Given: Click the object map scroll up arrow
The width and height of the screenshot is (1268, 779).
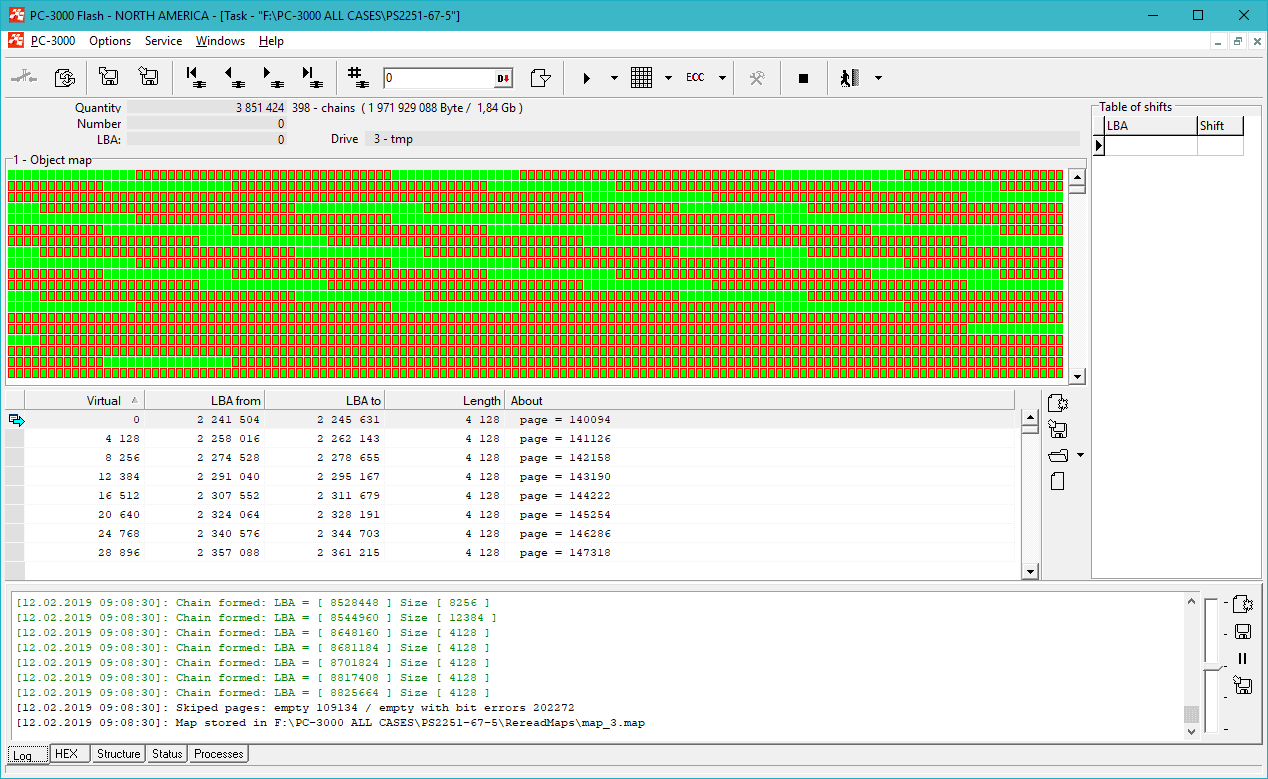Looking at the screenshot, I should point(1077,177).
